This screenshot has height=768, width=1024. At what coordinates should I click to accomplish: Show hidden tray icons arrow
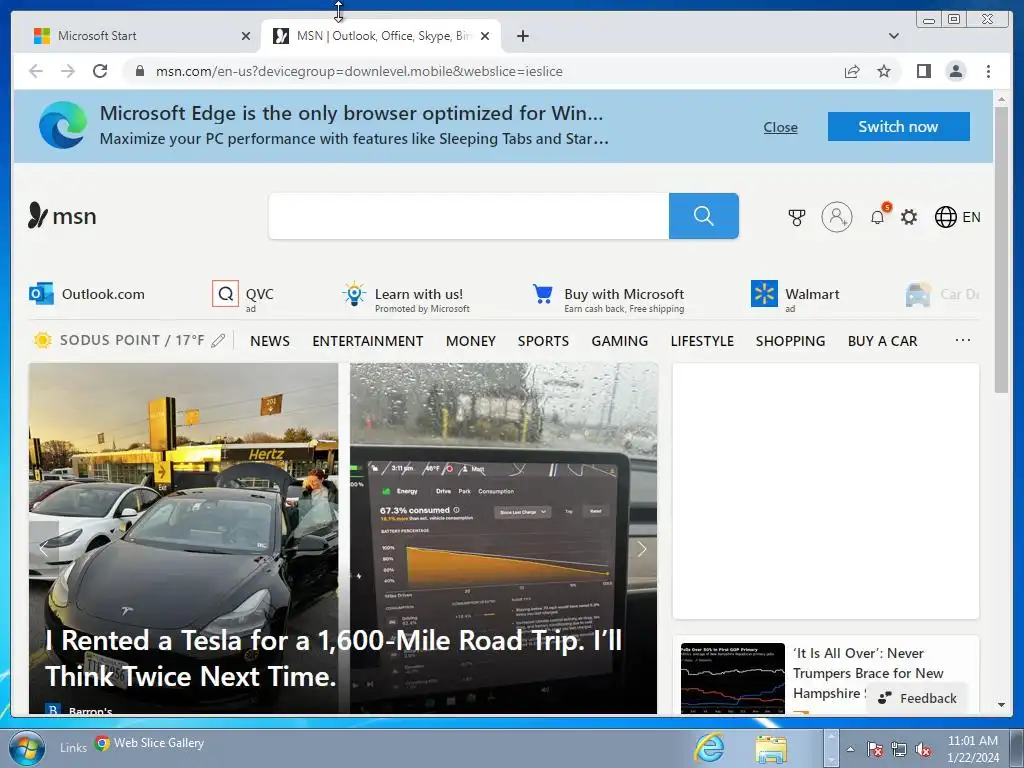[850, 749]
